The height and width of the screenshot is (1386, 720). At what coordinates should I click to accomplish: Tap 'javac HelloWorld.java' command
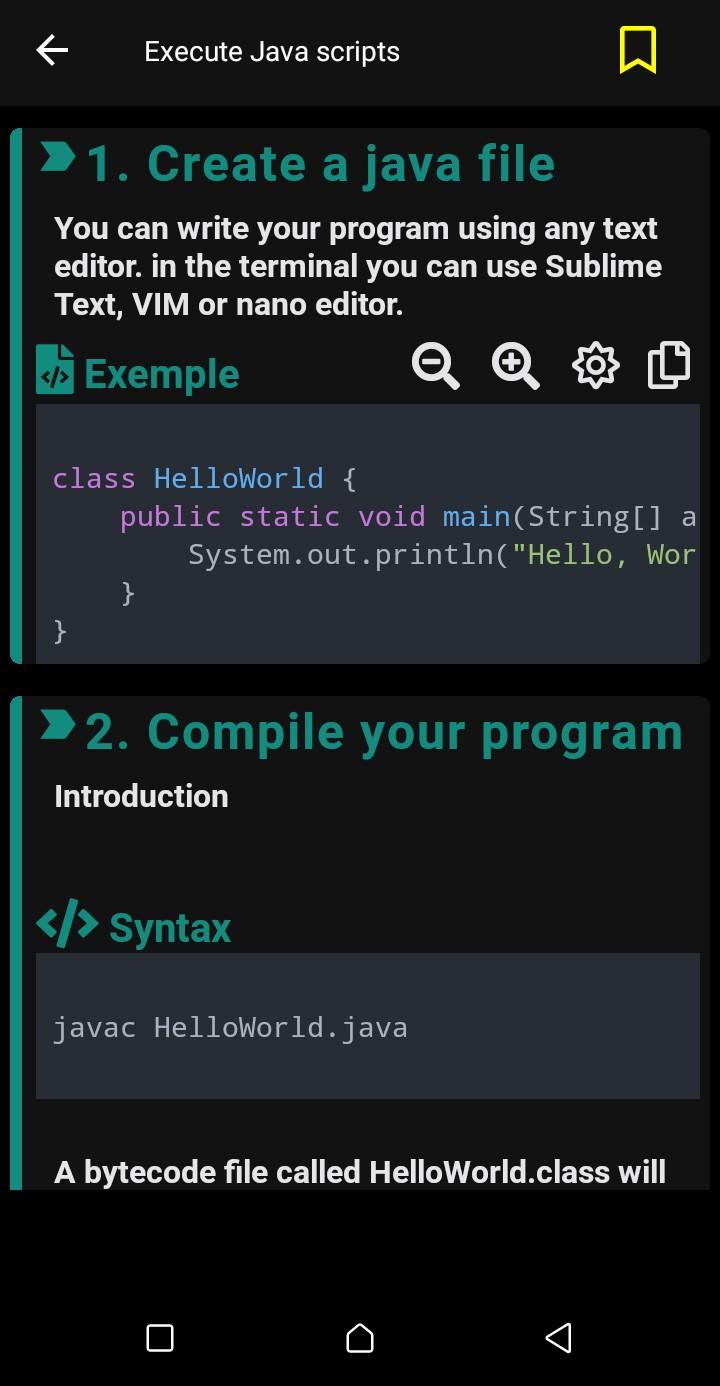[230, 1028]
